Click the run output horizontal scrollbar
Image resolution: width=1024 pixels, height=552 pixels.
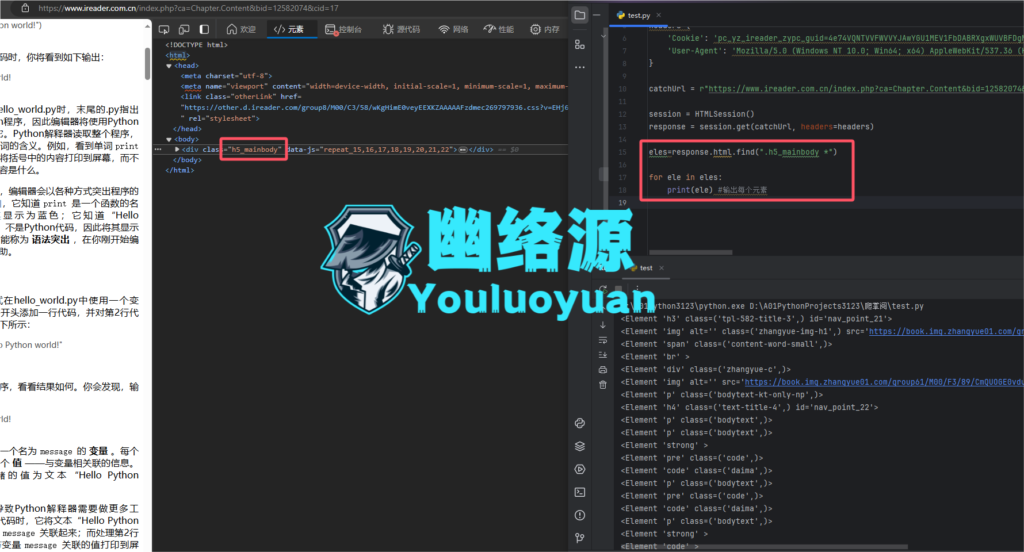tap(764, 547)
